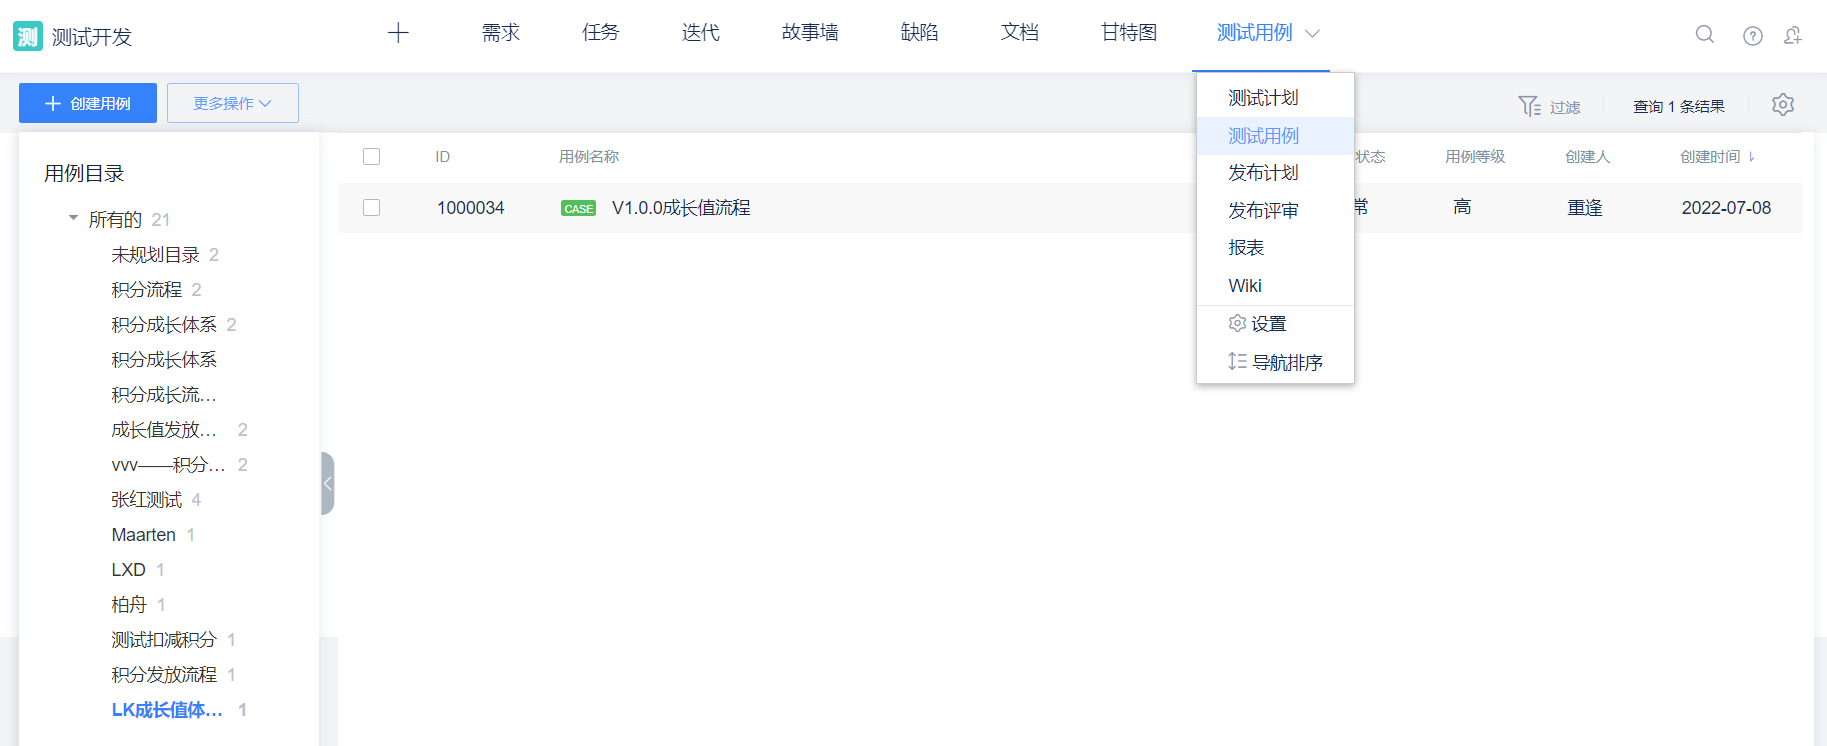Click the 过滤 filter label

pyautogui.click(x=1565, y=107)
